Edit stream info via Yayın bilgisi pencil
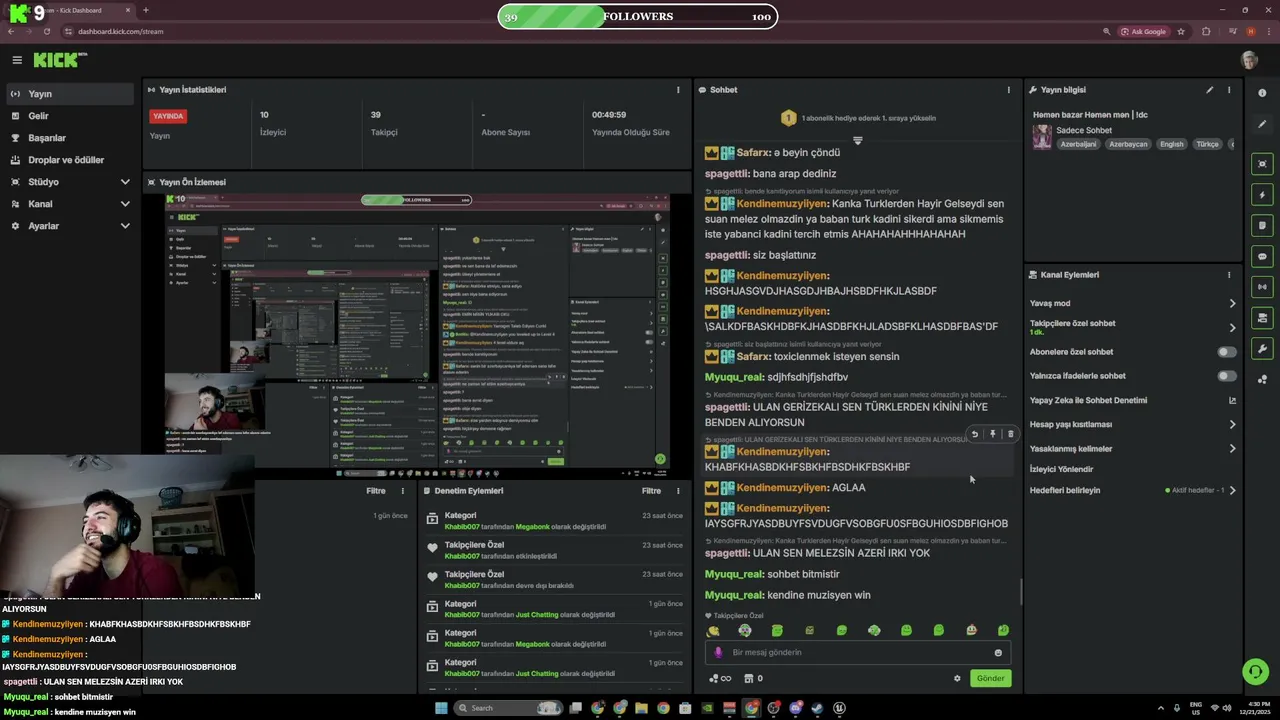The width and height of the screenshot is (1280, 720). tap(1209, 90)
